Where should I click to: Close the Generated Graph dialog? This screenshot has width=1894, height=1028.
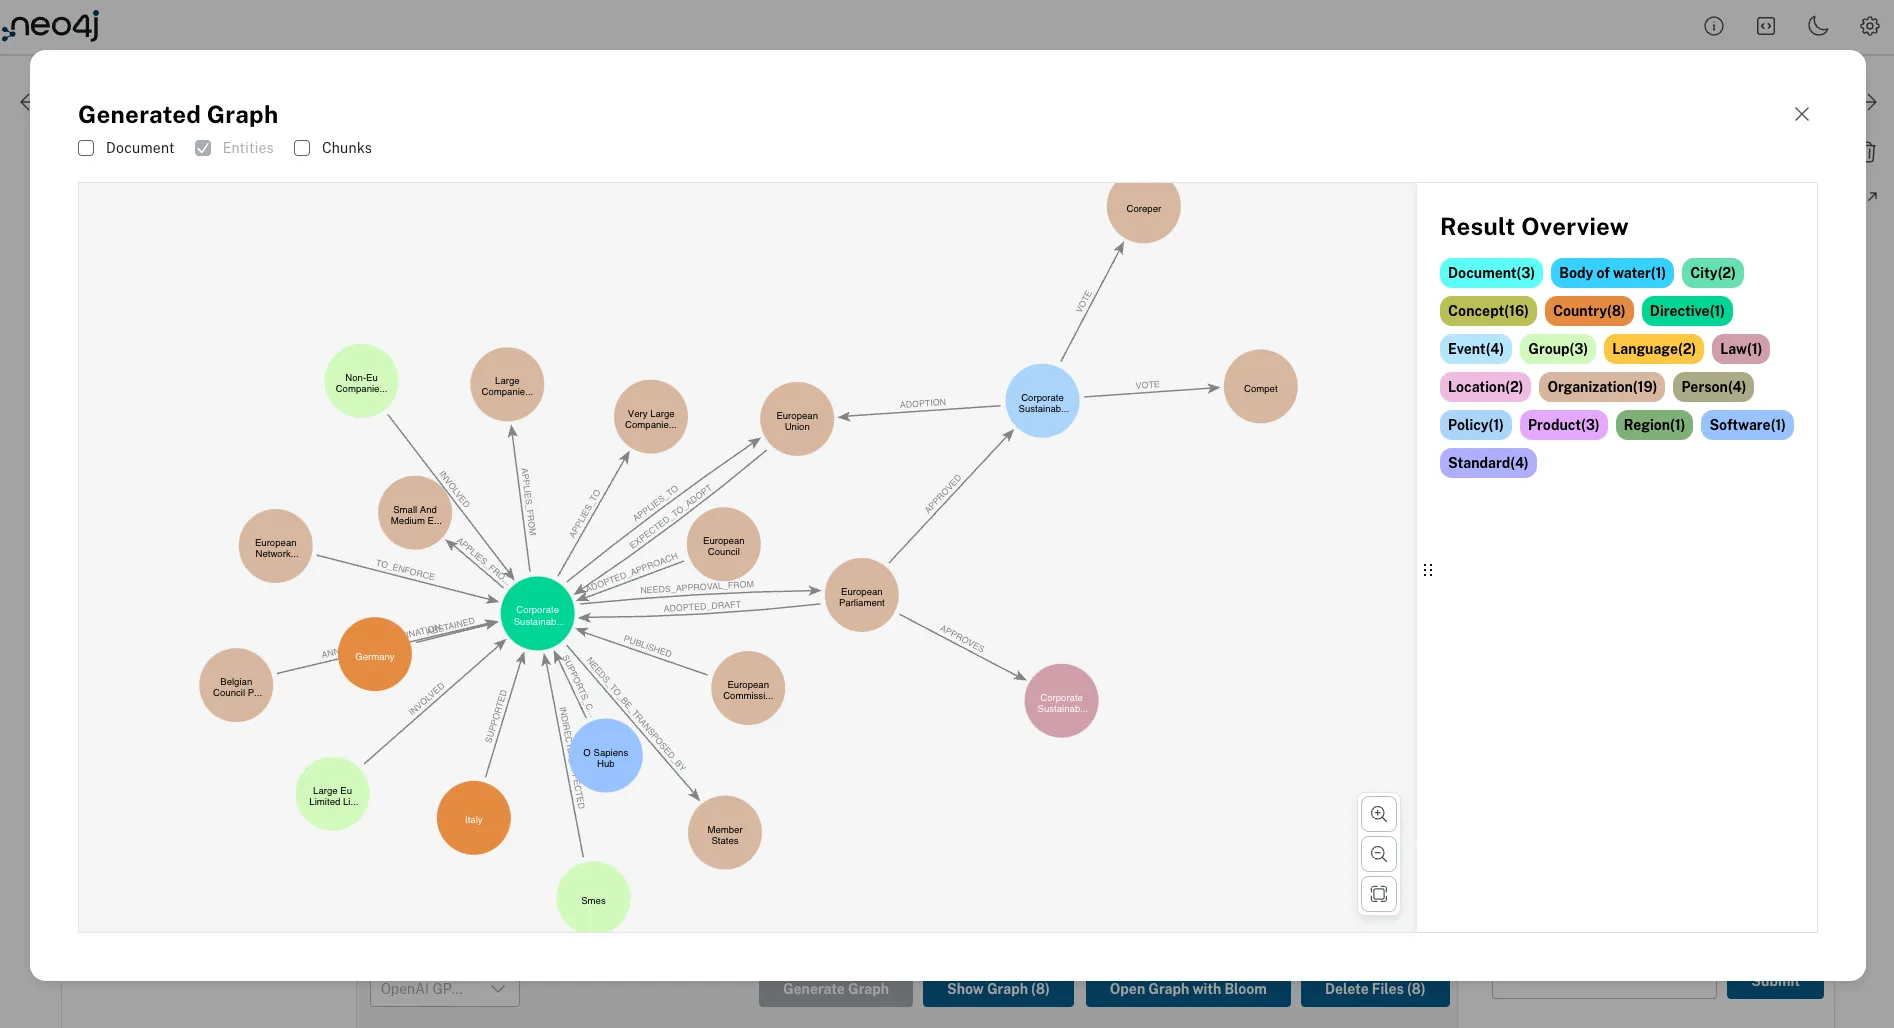pos(1802,114)
